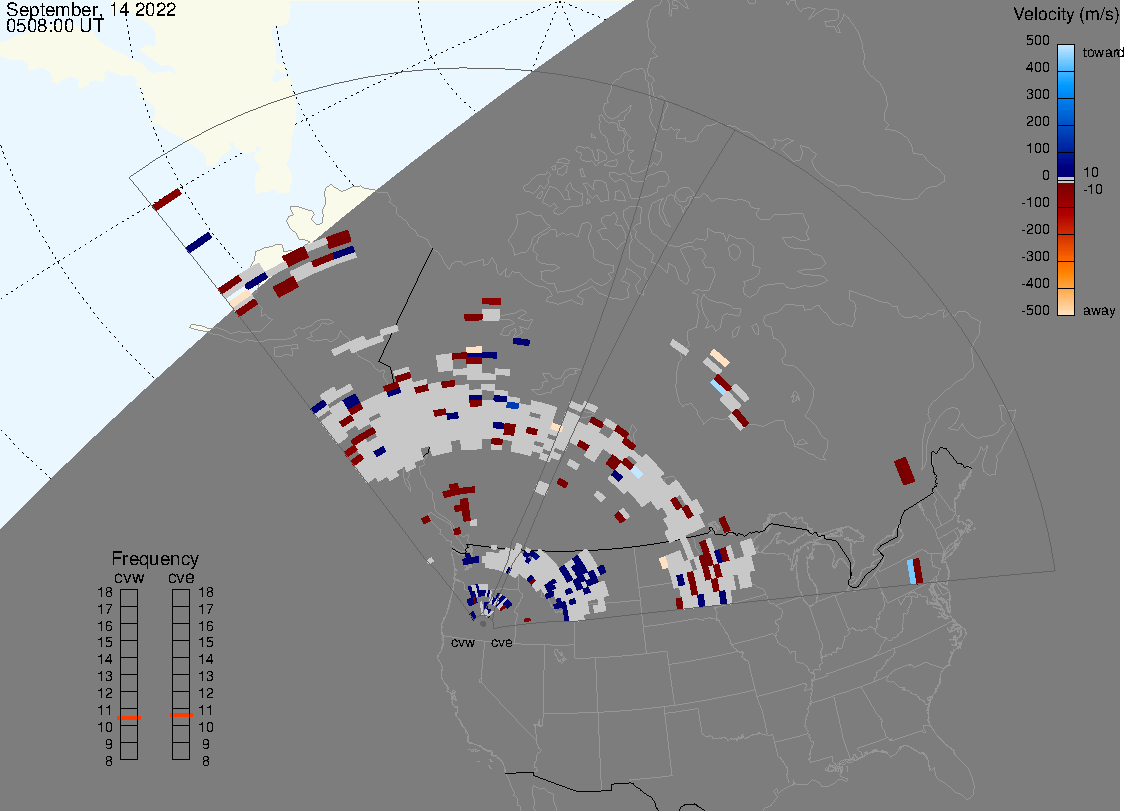Click the "cvw" radar station label on the map

[x=463, y=642]
